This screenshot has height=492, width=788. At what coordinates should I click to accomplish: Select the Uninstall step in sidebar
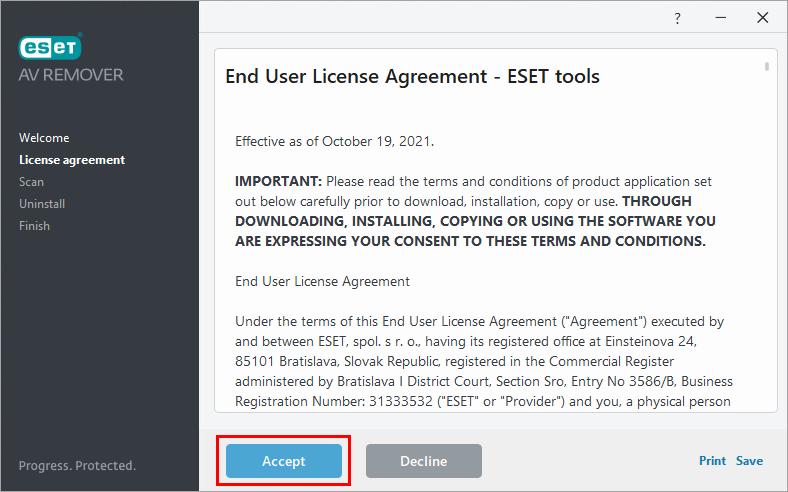tap(42, 204)
